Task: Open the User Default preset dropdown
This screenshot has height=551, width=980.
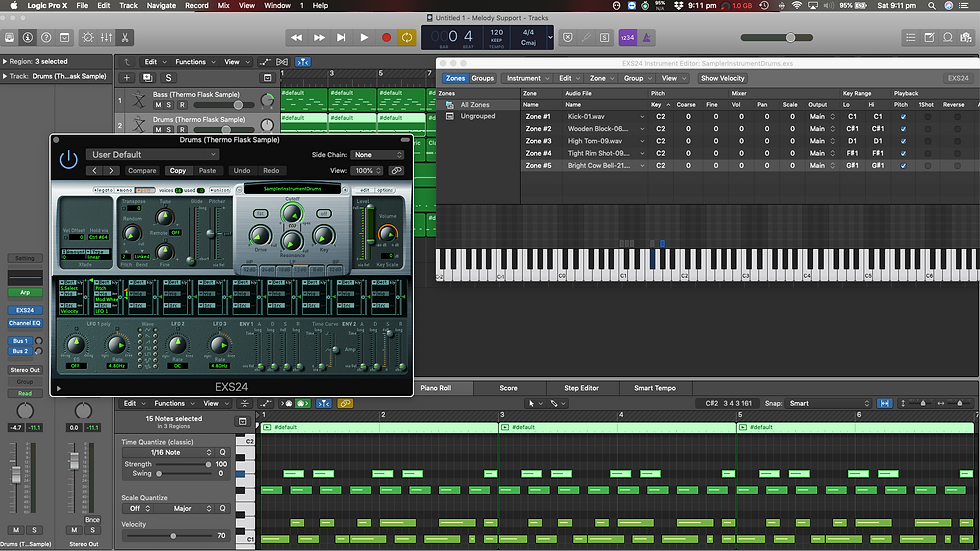Action: 152,154
